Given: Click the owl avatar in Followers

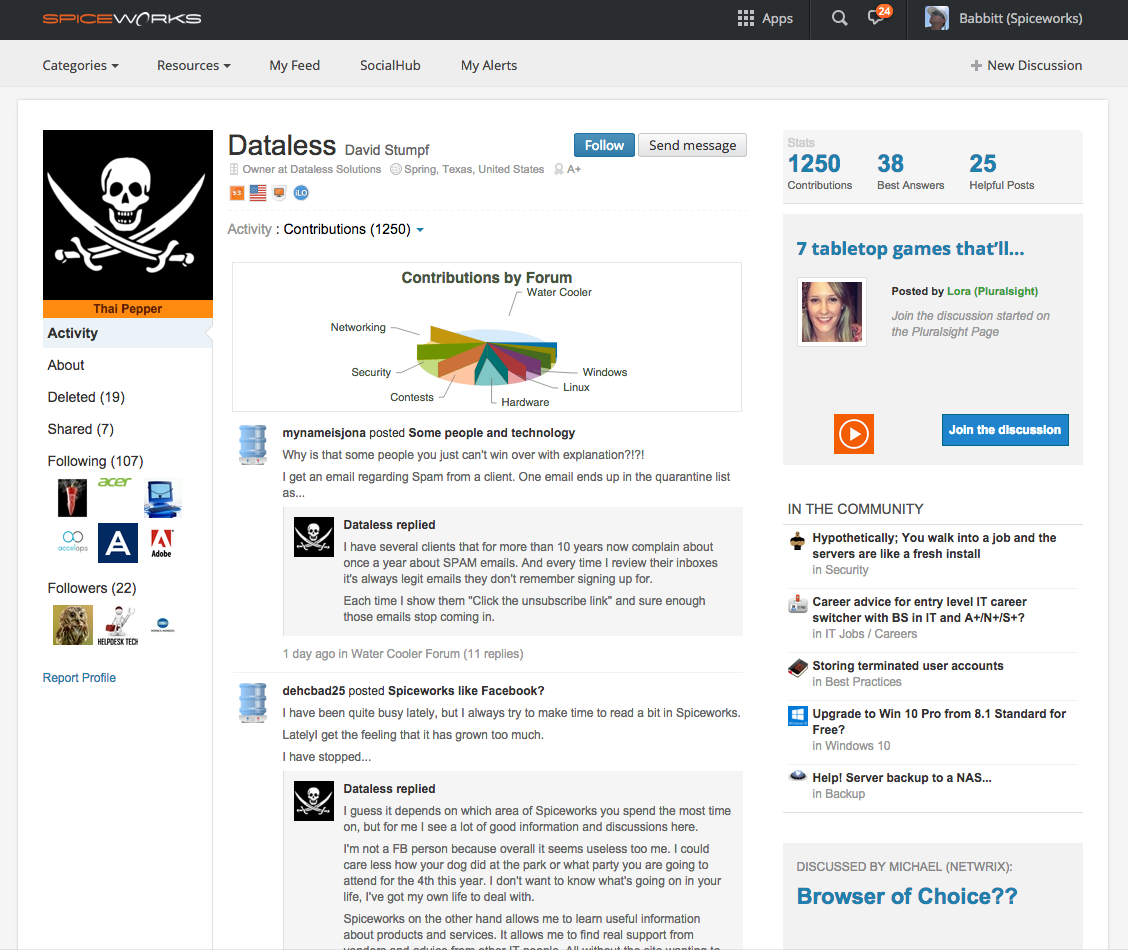Looking at the screenshot, I should 73,624.
